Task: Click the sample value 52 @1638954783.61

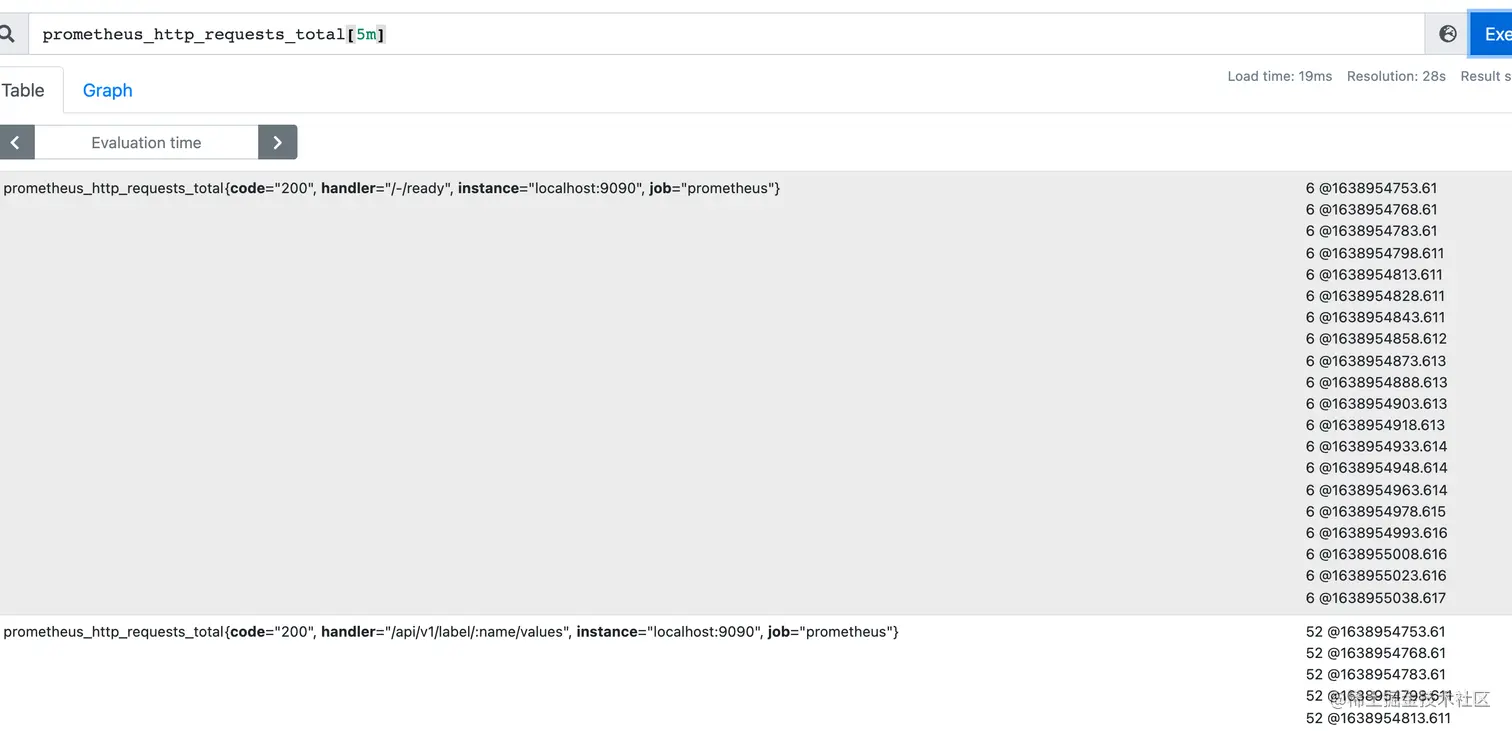Action: [1376, 675]
